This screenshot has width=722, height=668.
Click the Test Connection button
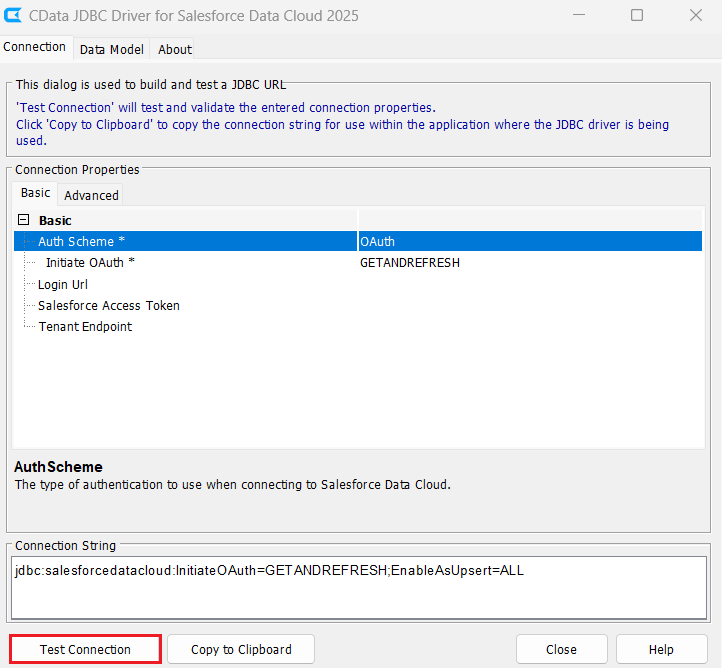tap(85, 649)
